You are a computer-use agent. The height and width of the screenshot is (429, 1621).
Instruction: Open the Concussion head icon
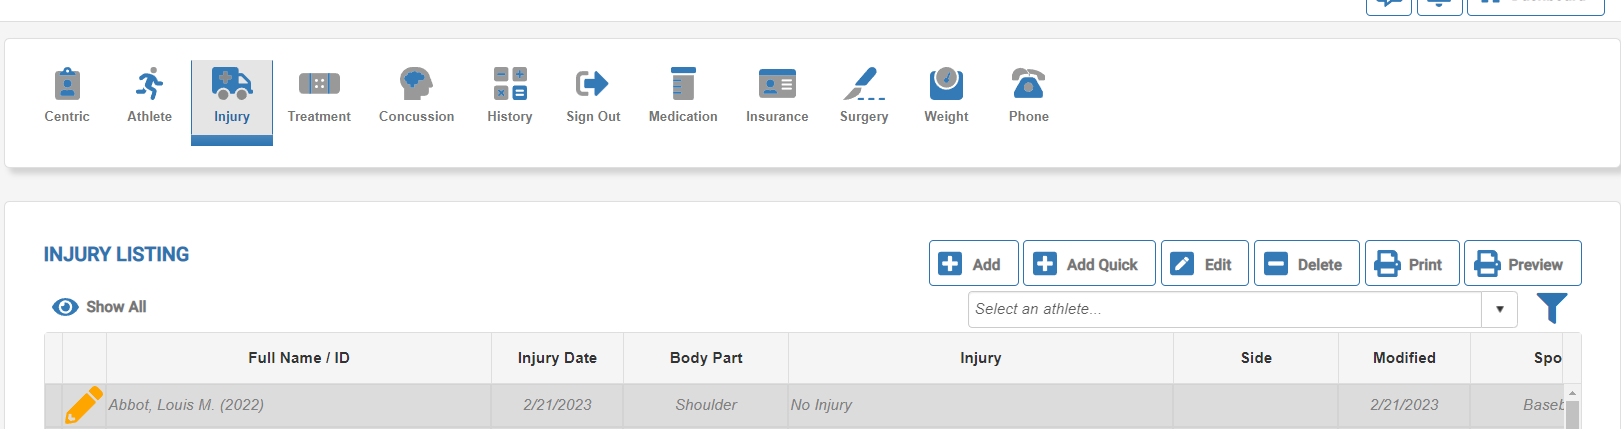(x=416, y=85)
